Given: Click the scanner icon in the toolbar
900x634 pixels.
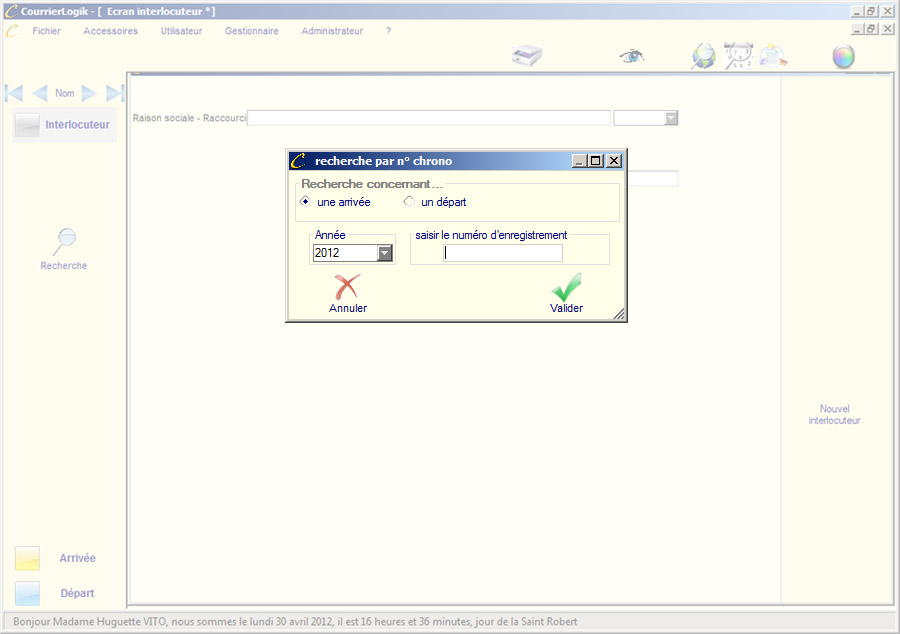Looking at the screenshot, I should (x=526, y=56).
